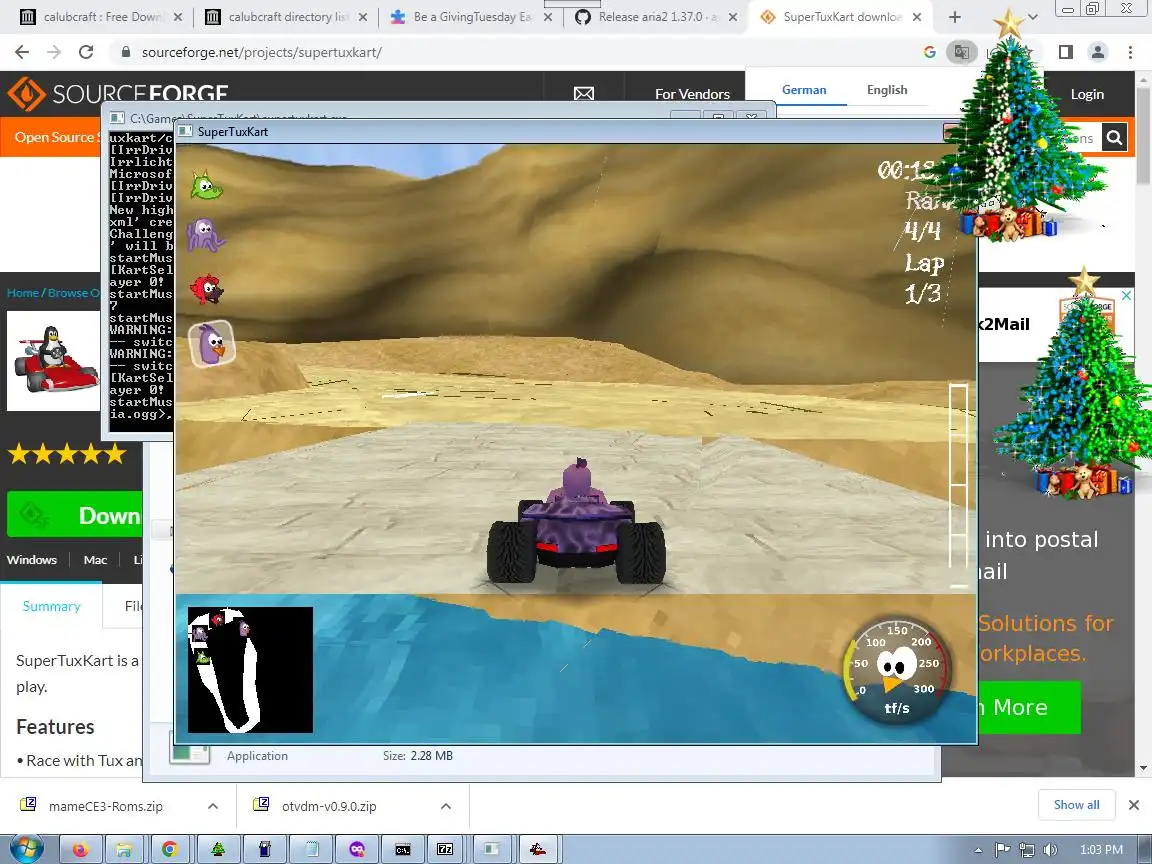Open the Chrome profile avatar
1152x864 pixels.
click(1098, 52)
